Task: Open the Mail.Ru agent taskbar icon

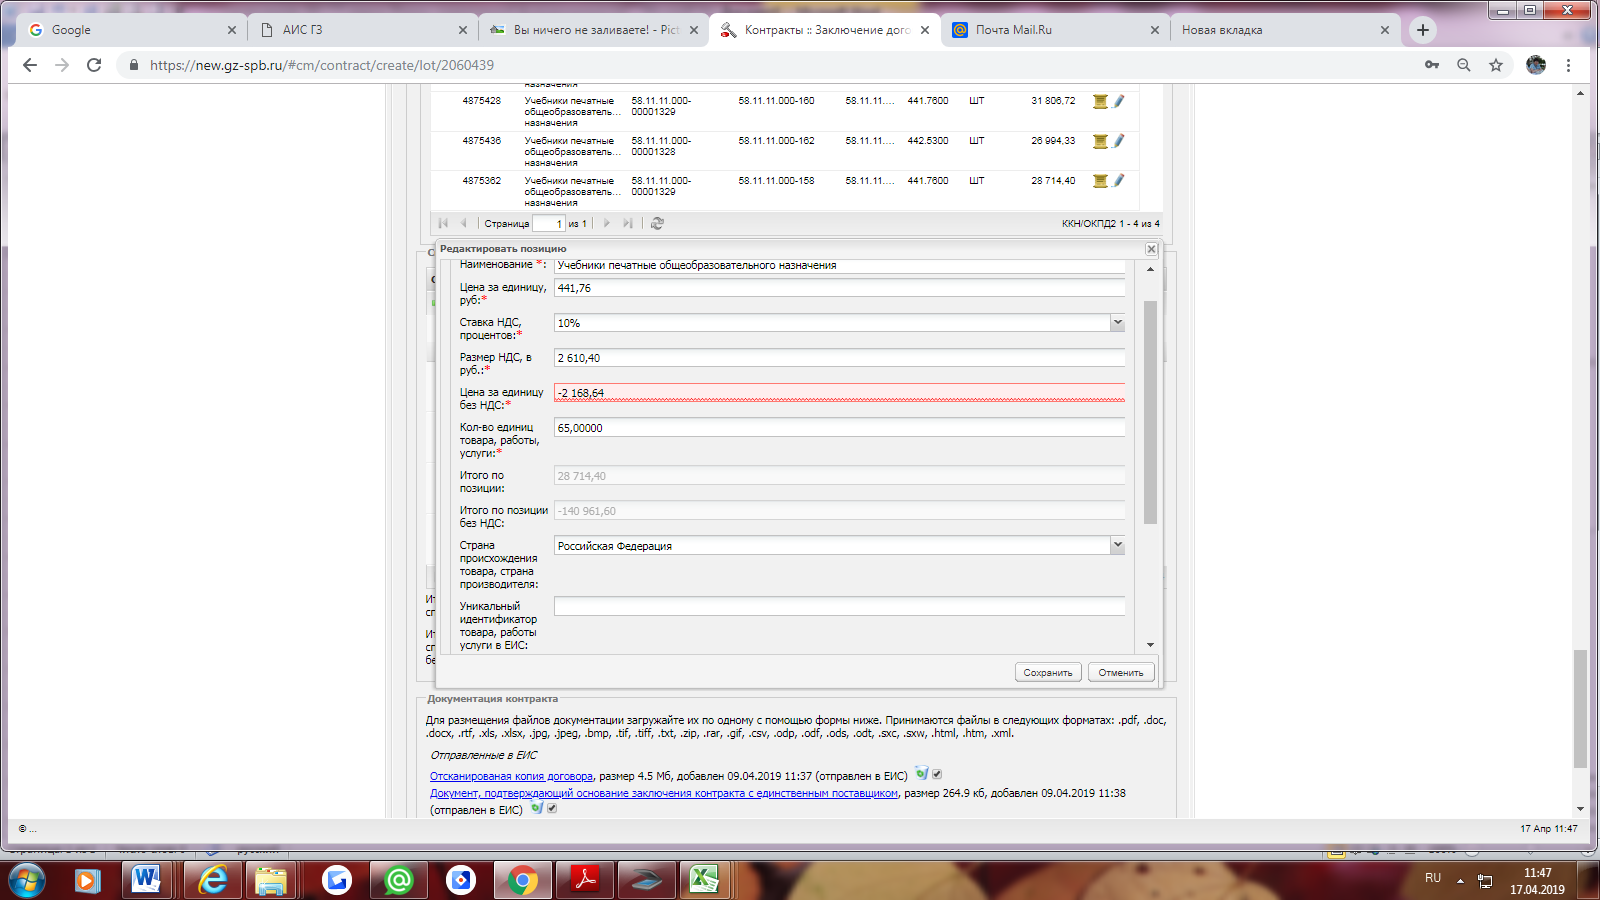Action: click(x=399, y=880)
